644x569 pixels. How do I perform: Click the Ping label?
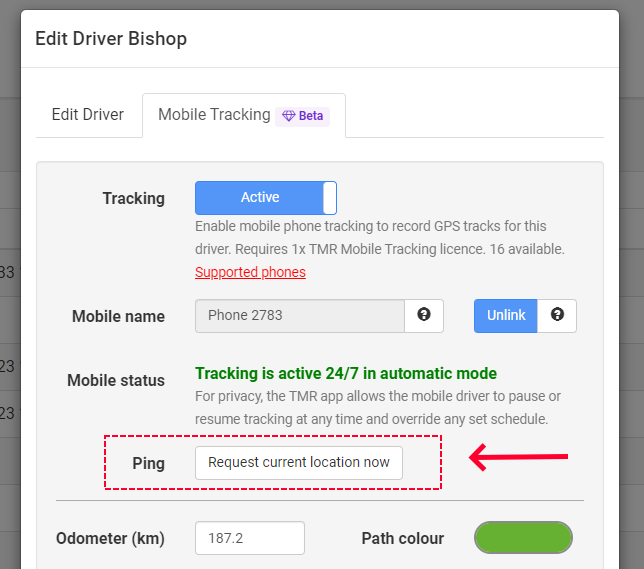(x=148, y=463)
